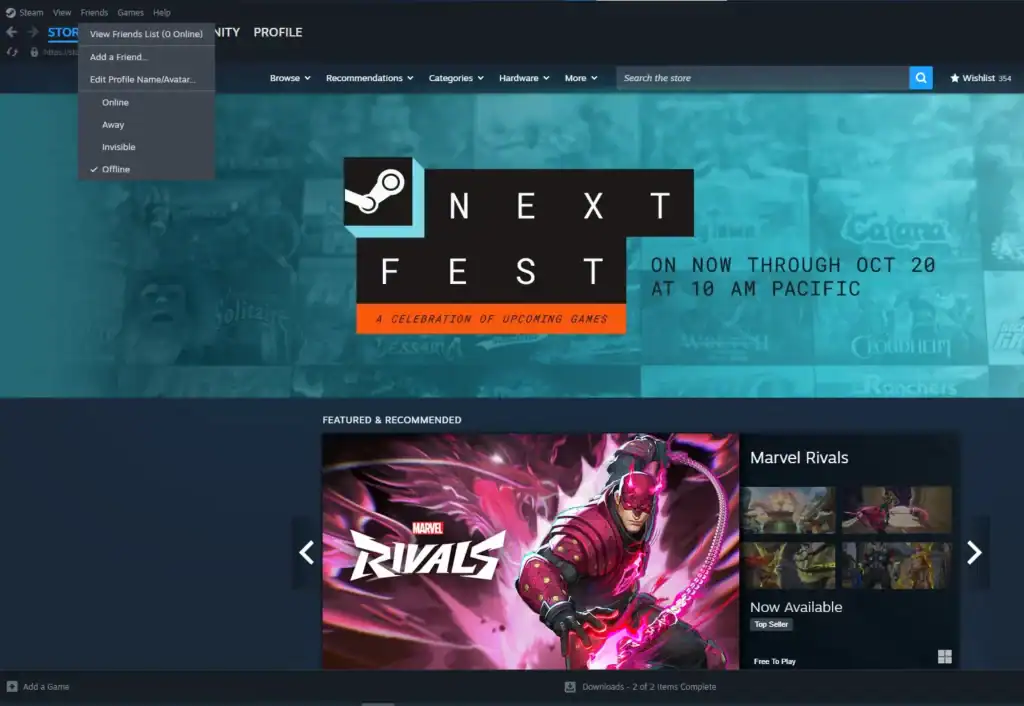The height and width of the screenshot is (706, 1024).
Task: Show previous featured game with left arrow
Action: (307, 552)
